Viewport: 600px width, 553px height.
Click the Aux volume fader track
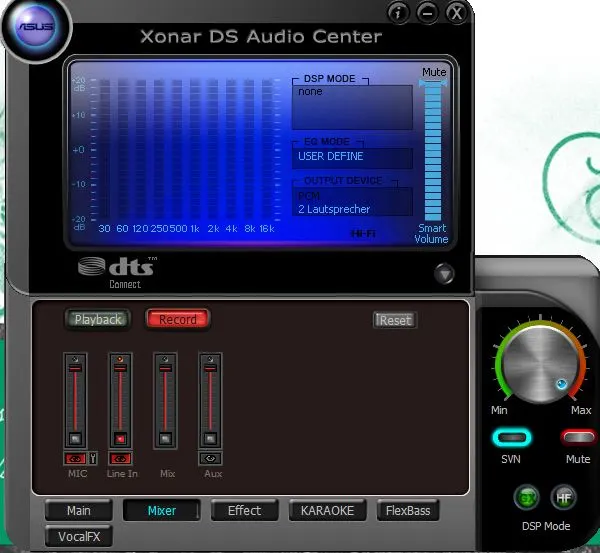click(211, 400)
